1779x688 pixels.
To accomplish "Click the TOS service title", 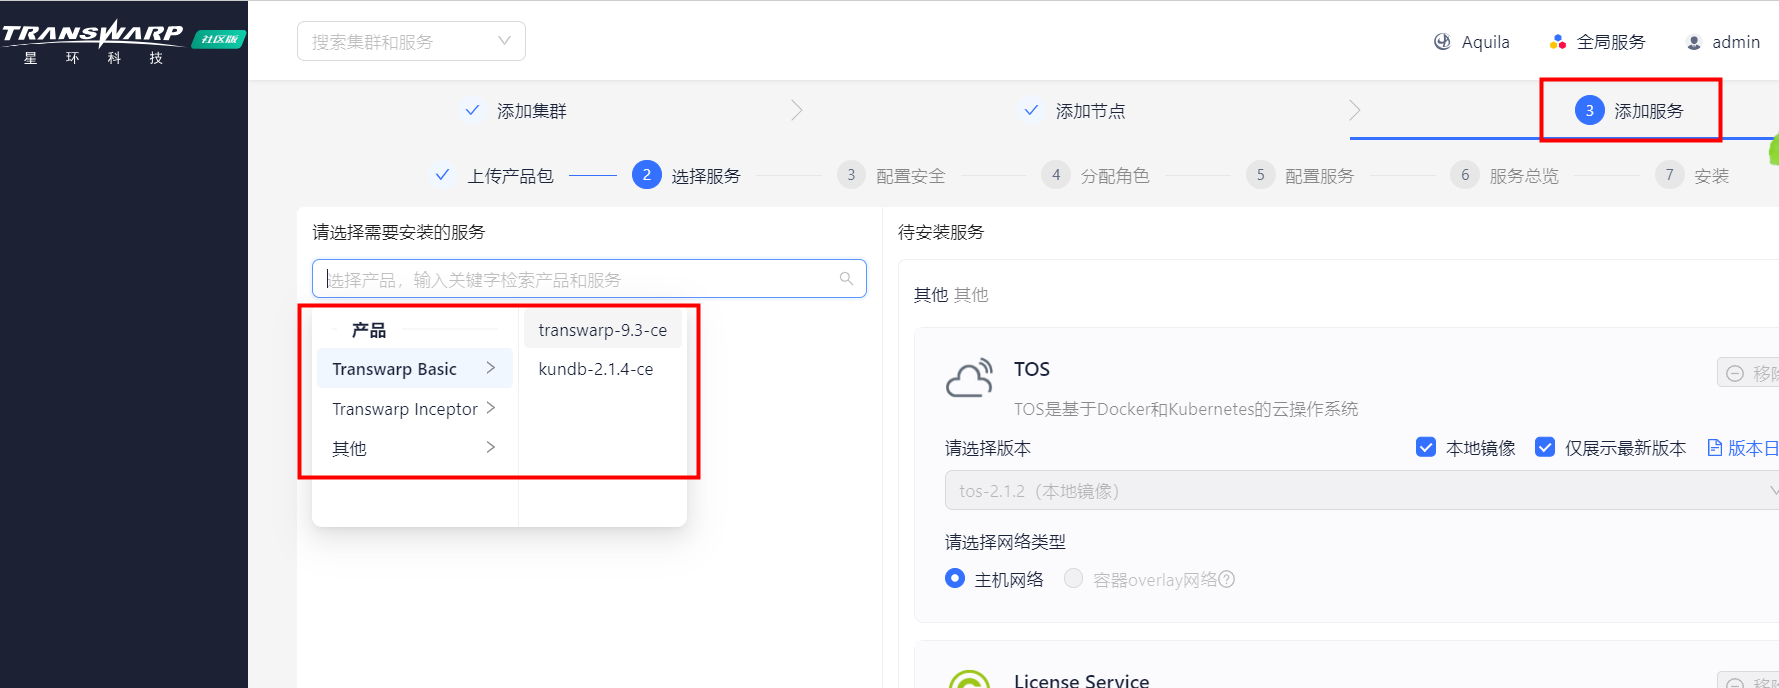I will coord(1031,369).
